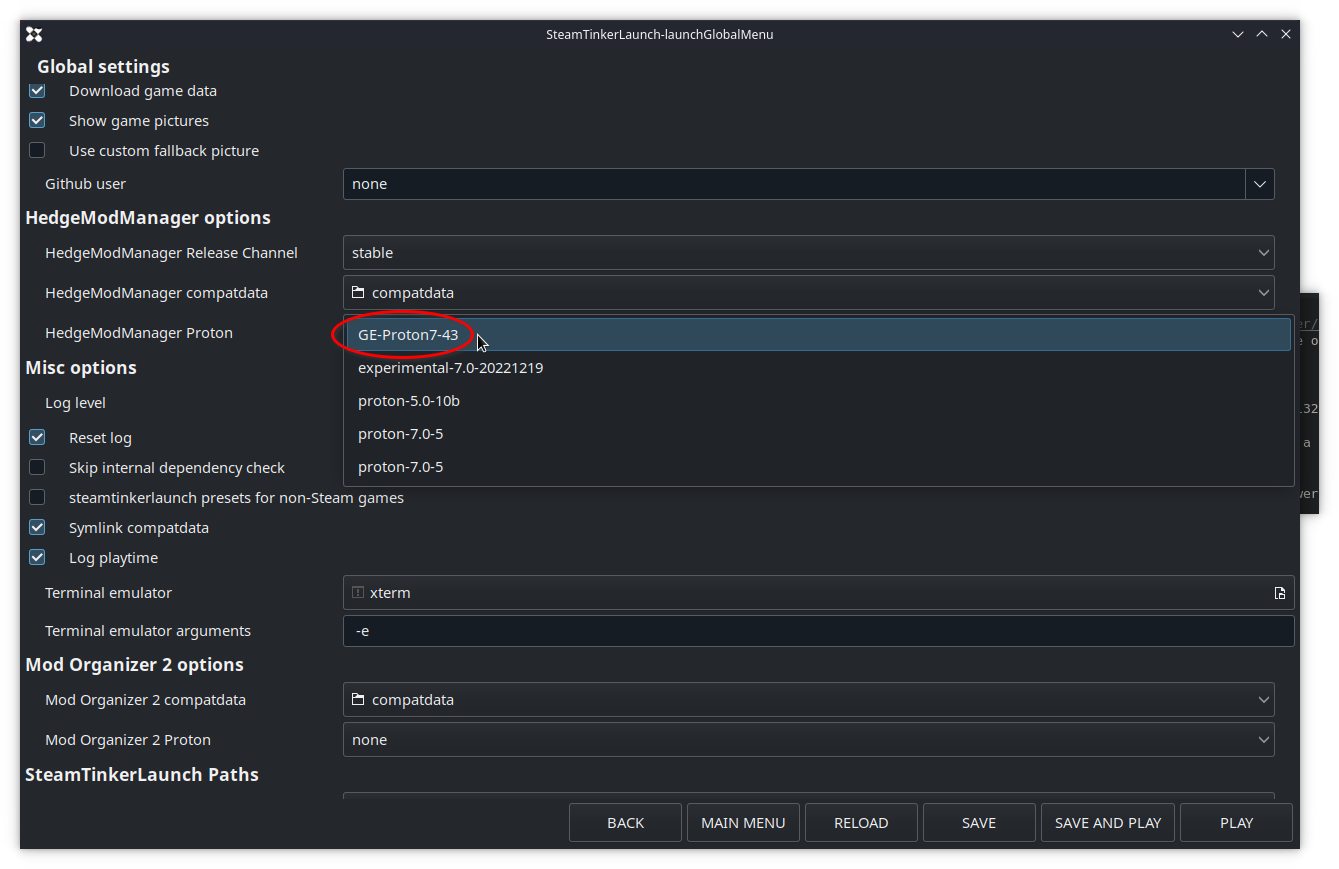Image resolution: width=1339 pixels, height=869 pixels.
Task: Enable steamtinkerlaunch presets for non-Steam games
Action: click(x=37, y=498)
